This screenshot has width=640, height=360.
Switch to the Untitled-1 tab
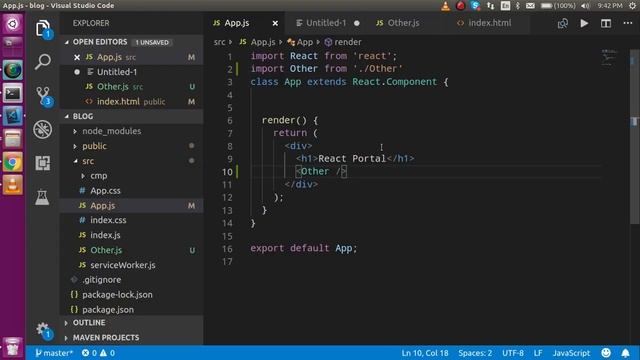click(326, 23)
